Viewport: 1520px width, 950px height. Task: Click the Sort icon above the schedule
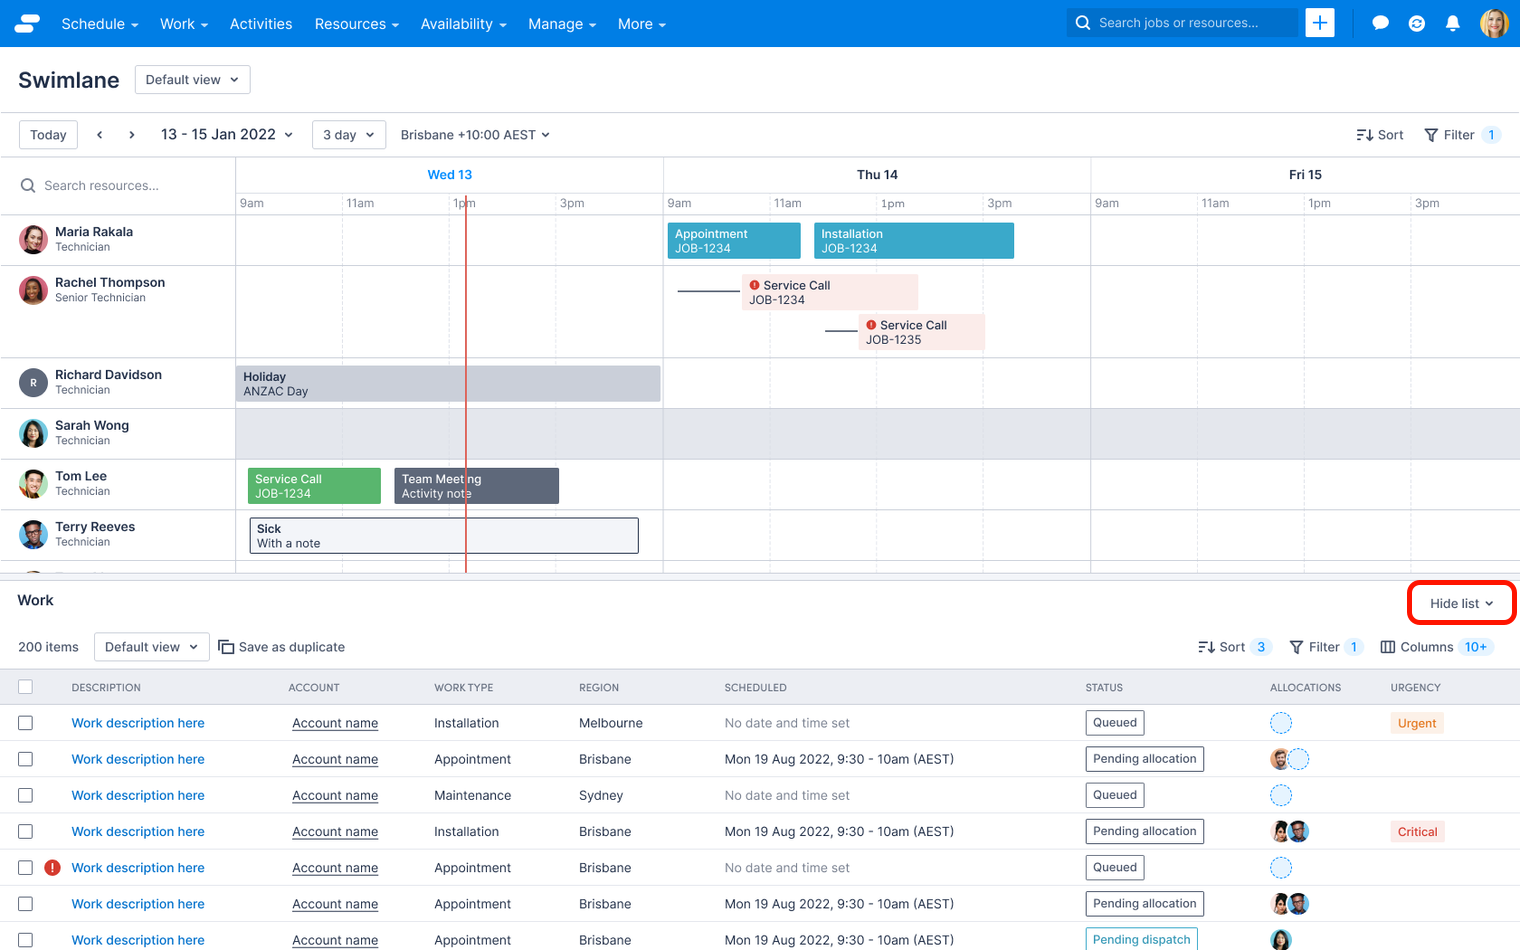pyautogui.click(x=1380, y=134)
